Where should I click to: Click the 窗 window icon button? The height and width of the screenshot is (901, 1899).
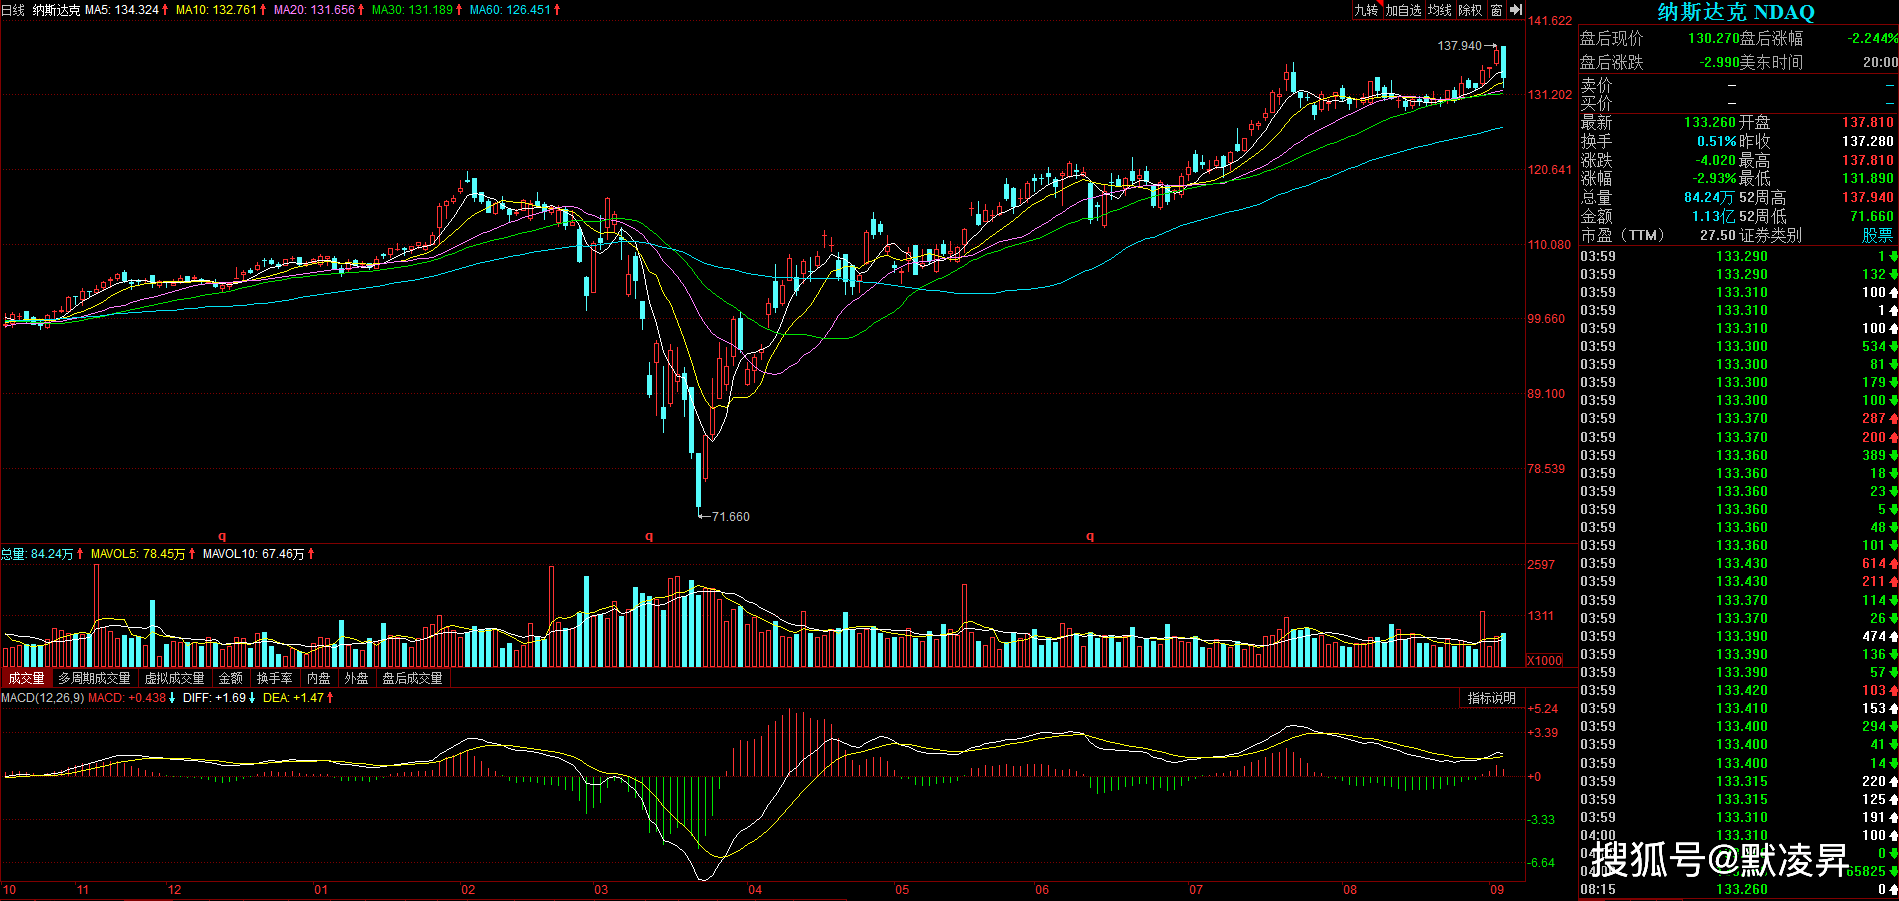(x=1496, y=10)
